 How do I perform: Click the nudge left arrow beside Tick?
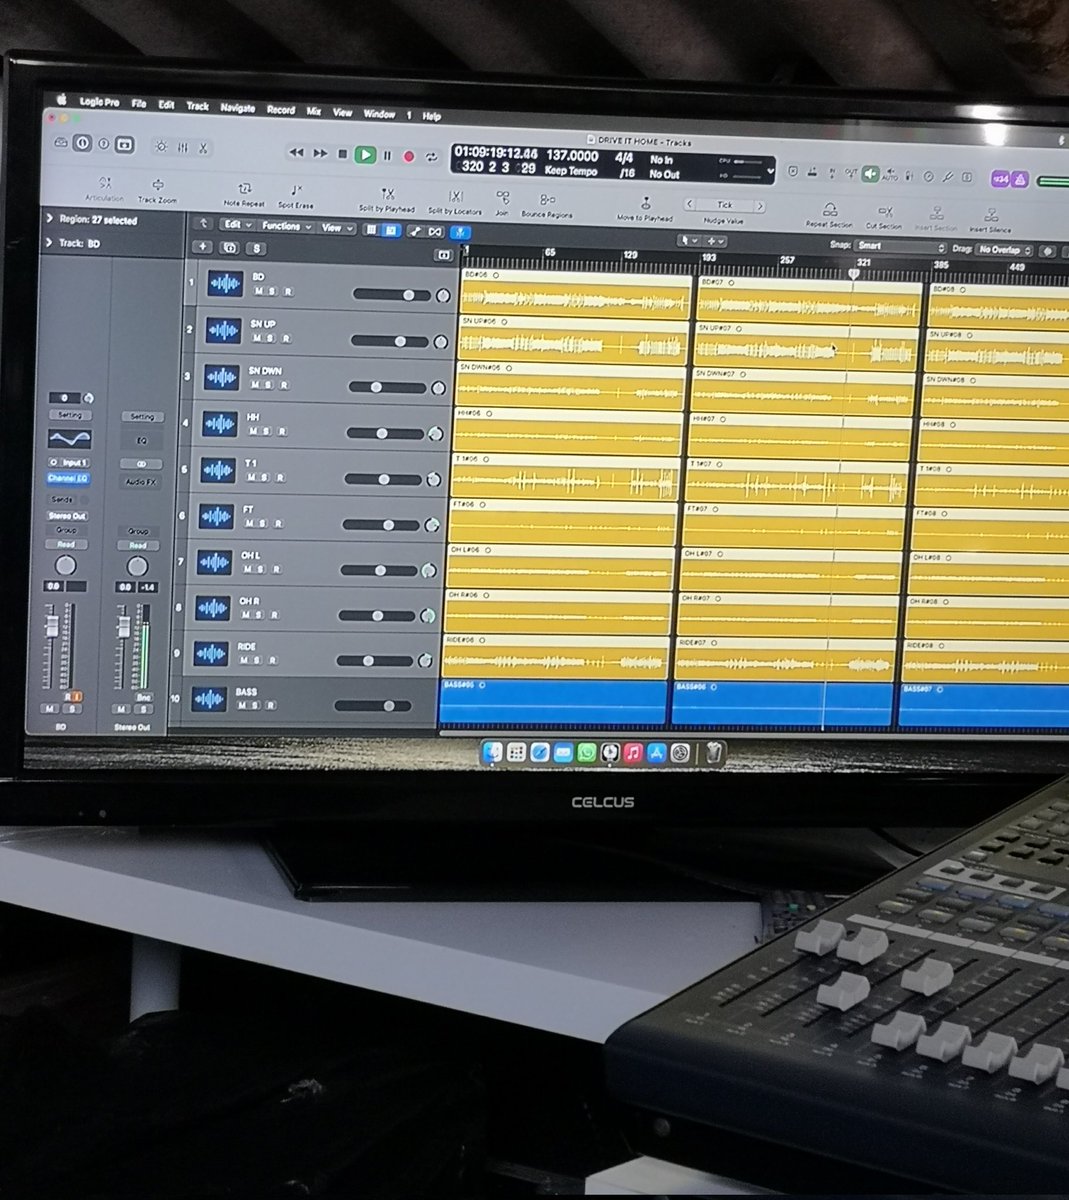(691, 205)
